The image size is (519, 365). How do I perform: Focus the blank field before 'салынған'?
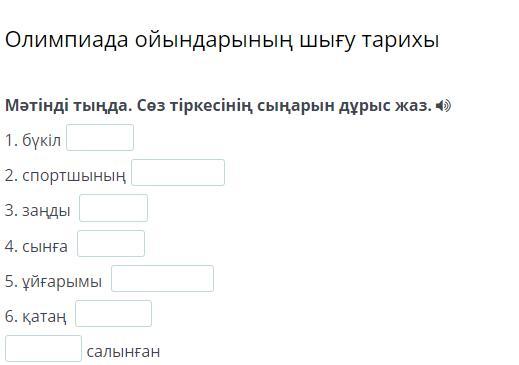click(43, 348)
